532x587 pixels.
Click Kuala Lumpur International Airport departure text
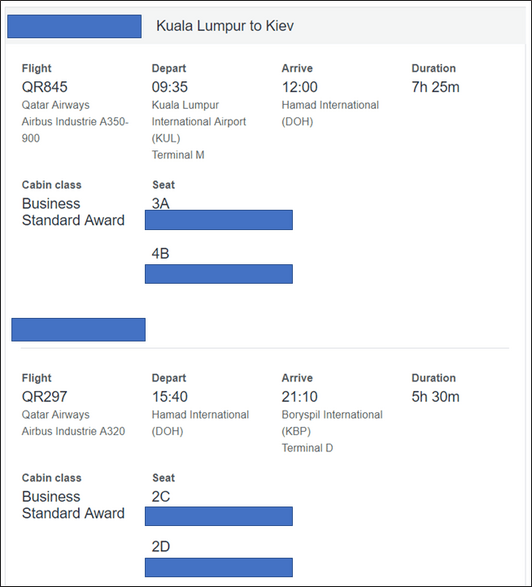(x=199, y=121)
